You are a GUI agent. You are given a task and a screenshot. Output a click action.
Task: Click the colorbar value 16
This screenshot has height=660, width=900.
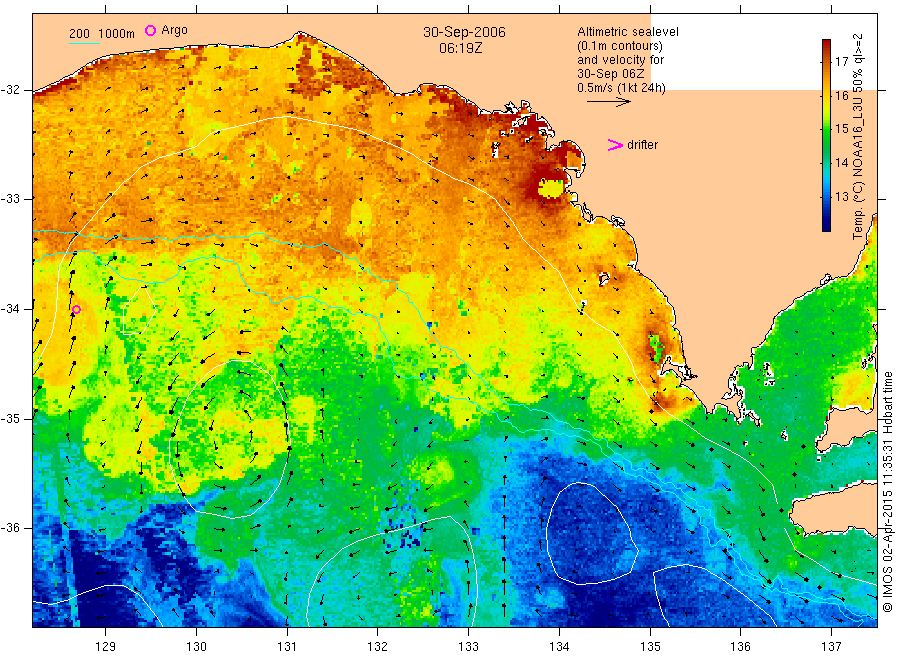pos(841,95)
